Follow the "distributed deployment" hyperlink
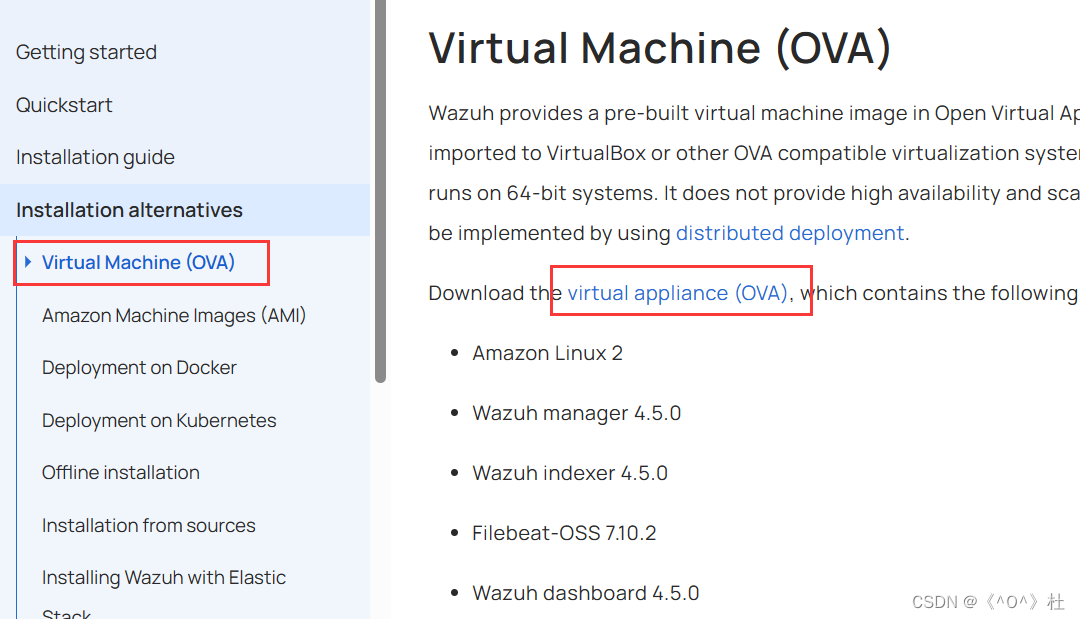This screenshot has height=619, width=1080. tap(790, 232)
